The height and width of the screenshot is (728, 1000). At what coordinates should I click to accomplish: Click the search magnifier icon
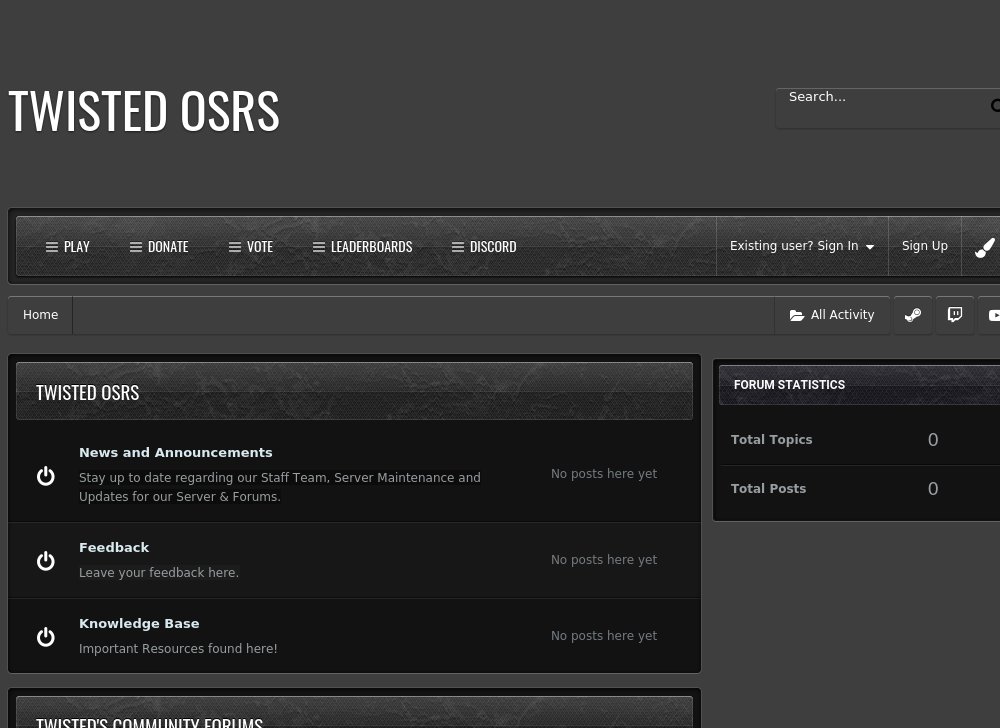[994, 106]
